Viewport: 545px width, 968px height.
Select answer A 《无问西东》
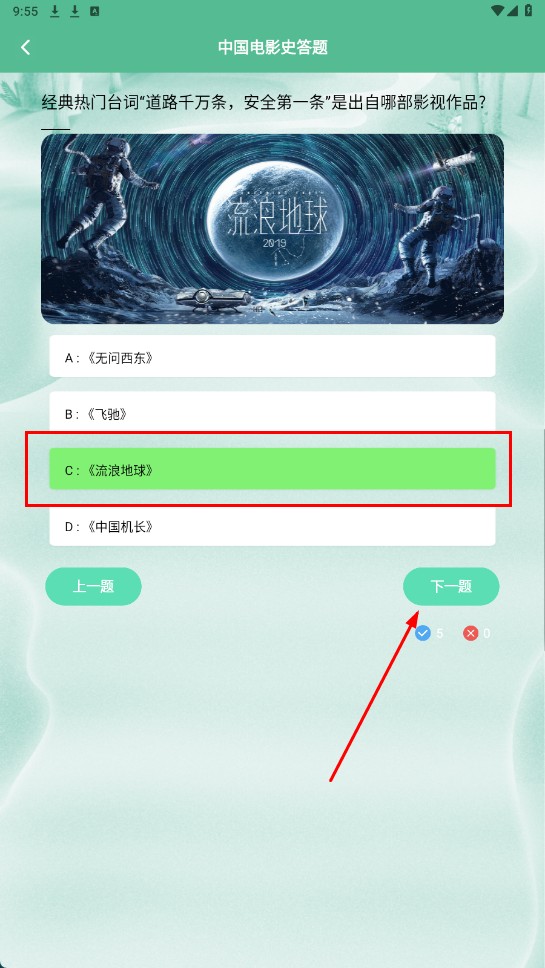click(272, 356)
